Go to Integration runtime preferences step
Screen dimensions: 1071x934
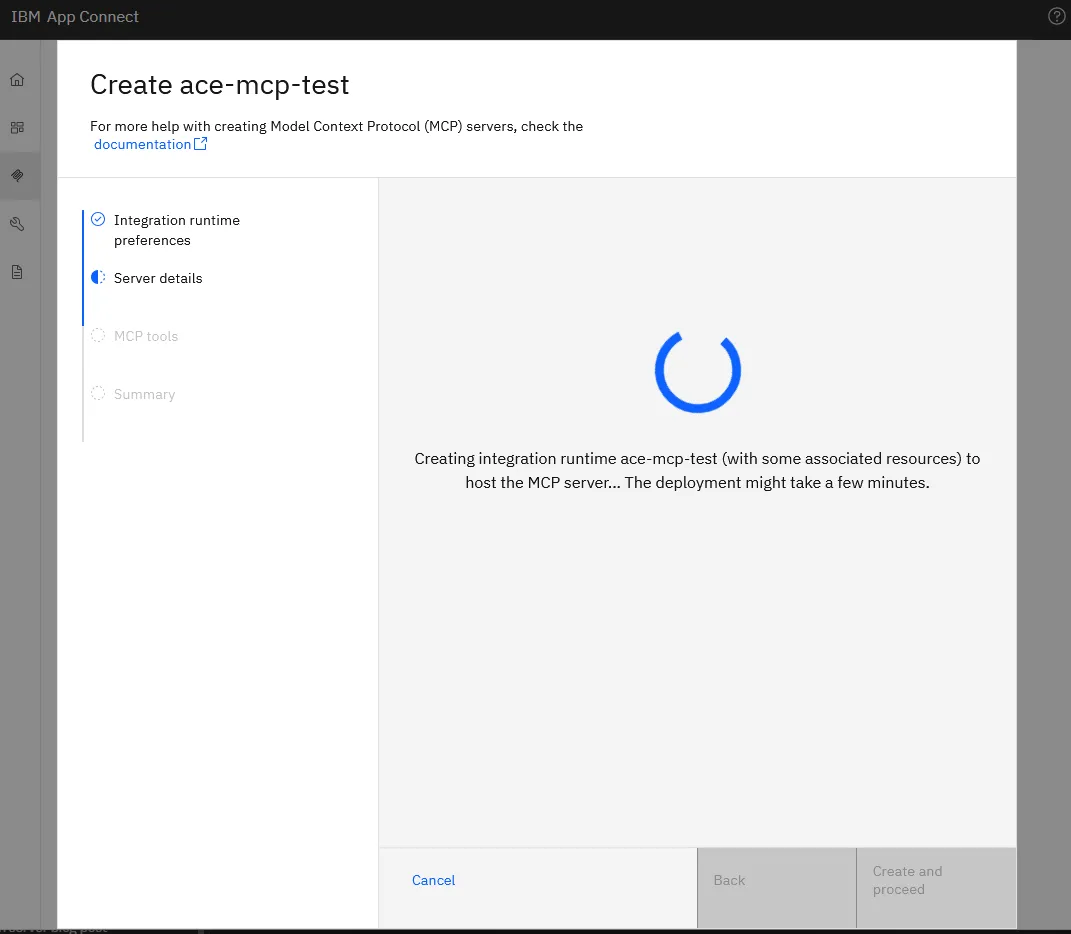point(177,230)
